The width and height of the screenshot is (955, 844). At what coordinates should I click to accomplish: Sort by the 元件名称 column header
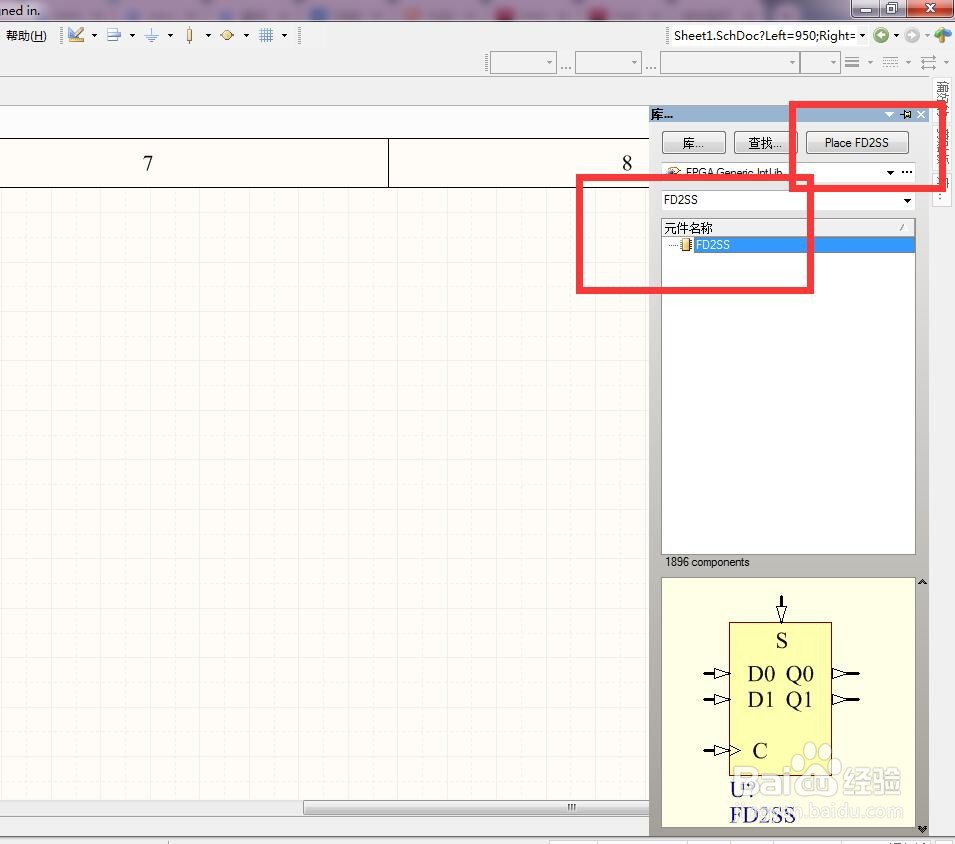pyautogui.click(x=788, y=228)
